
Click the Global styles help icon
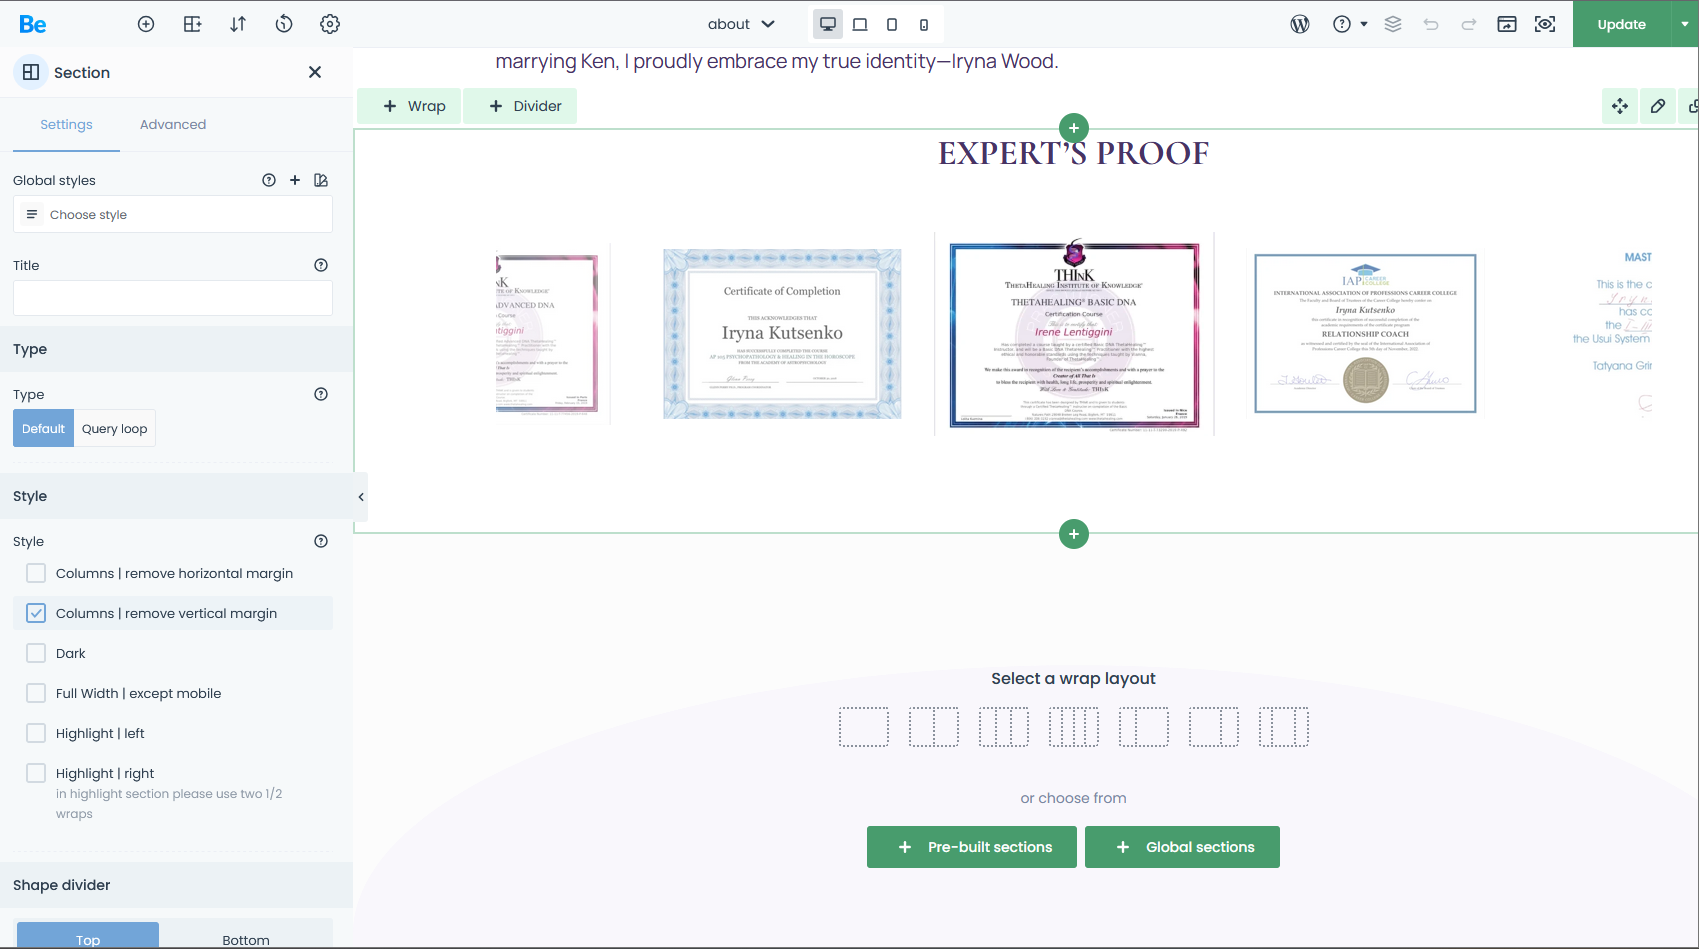tap(269, 180)
